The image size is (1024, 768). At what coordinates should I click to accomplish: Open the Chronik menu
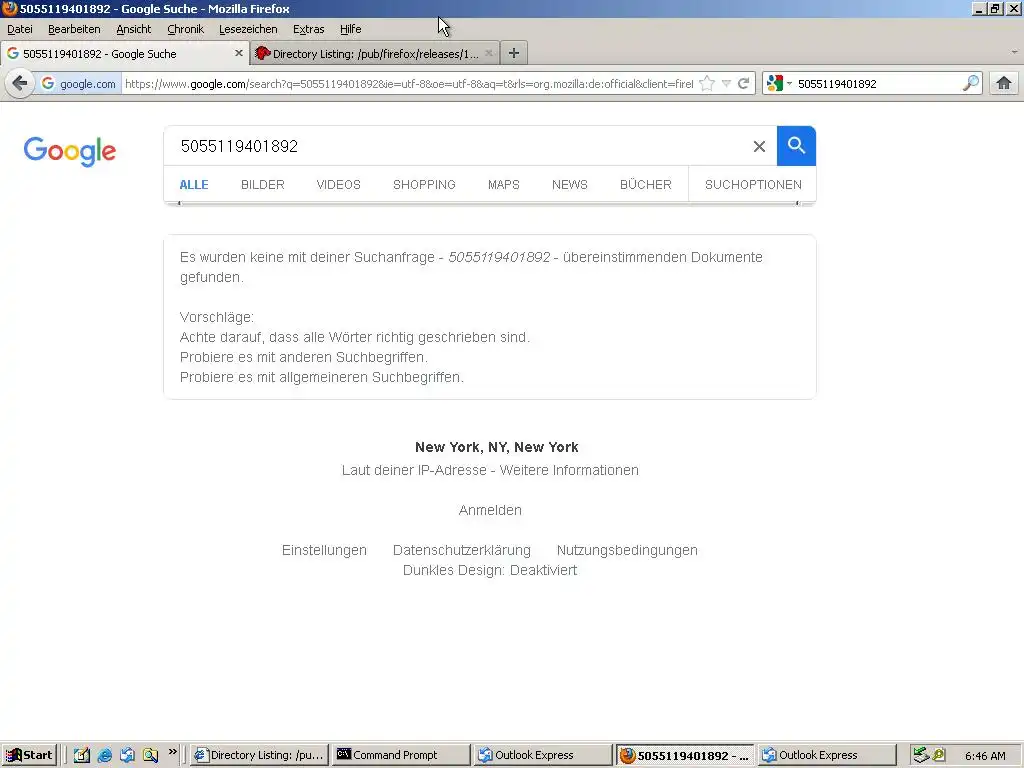(185, 29)
